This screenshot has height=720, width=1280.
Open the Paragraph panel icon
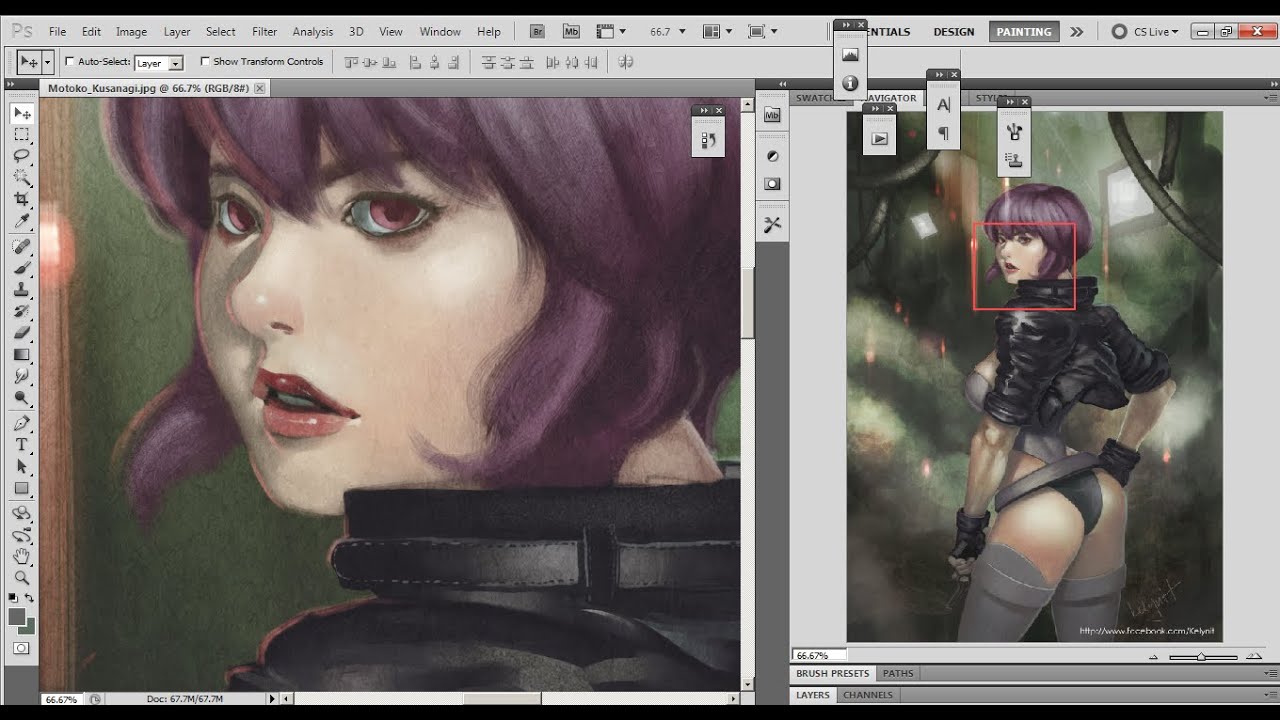943,133
